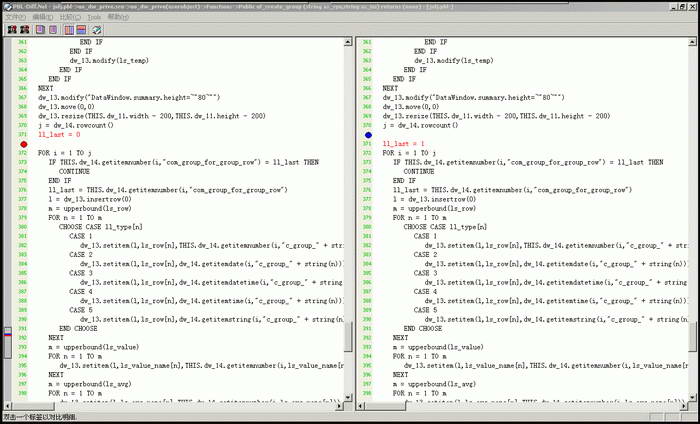Screen dimensions: 700x424
Task: Click right pane horizontal scrollbar left arrow
Action: (x=360, y=406)
